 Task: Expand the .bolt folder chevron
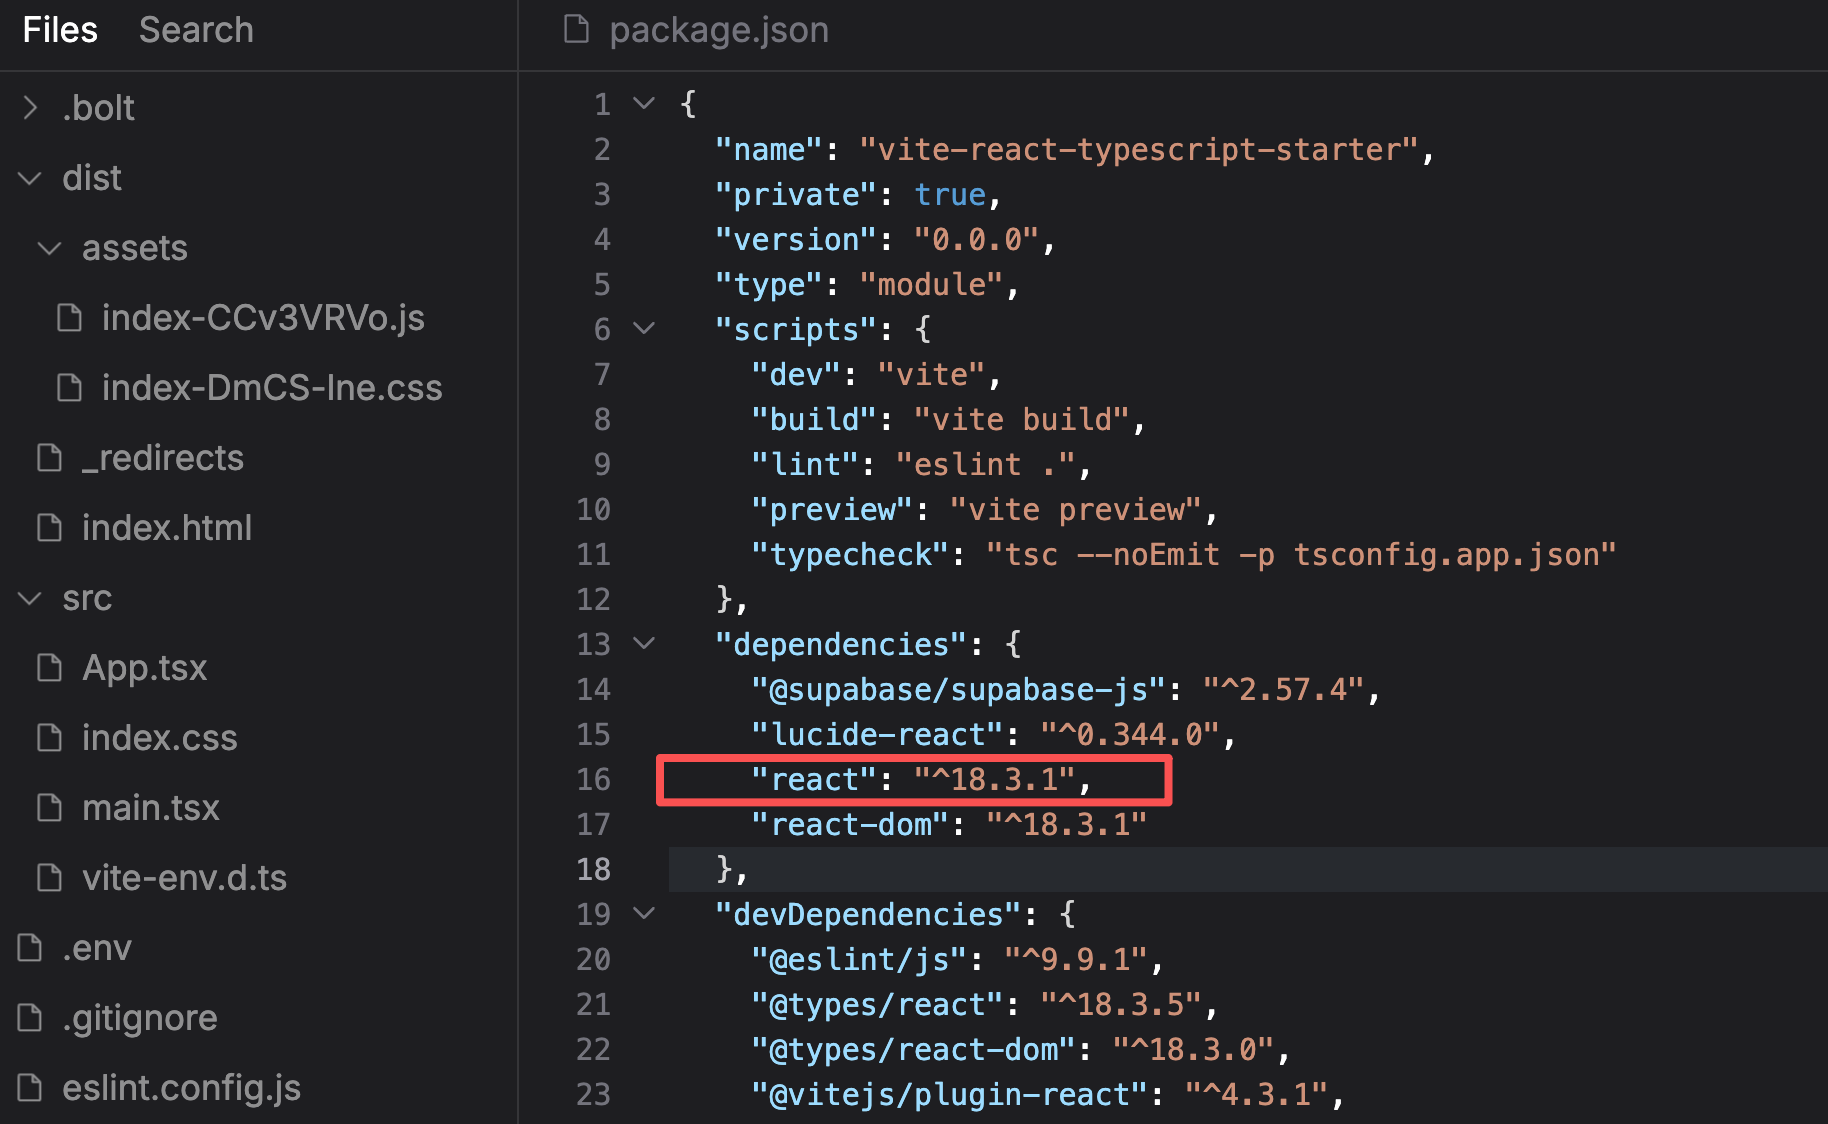(30, 107)
